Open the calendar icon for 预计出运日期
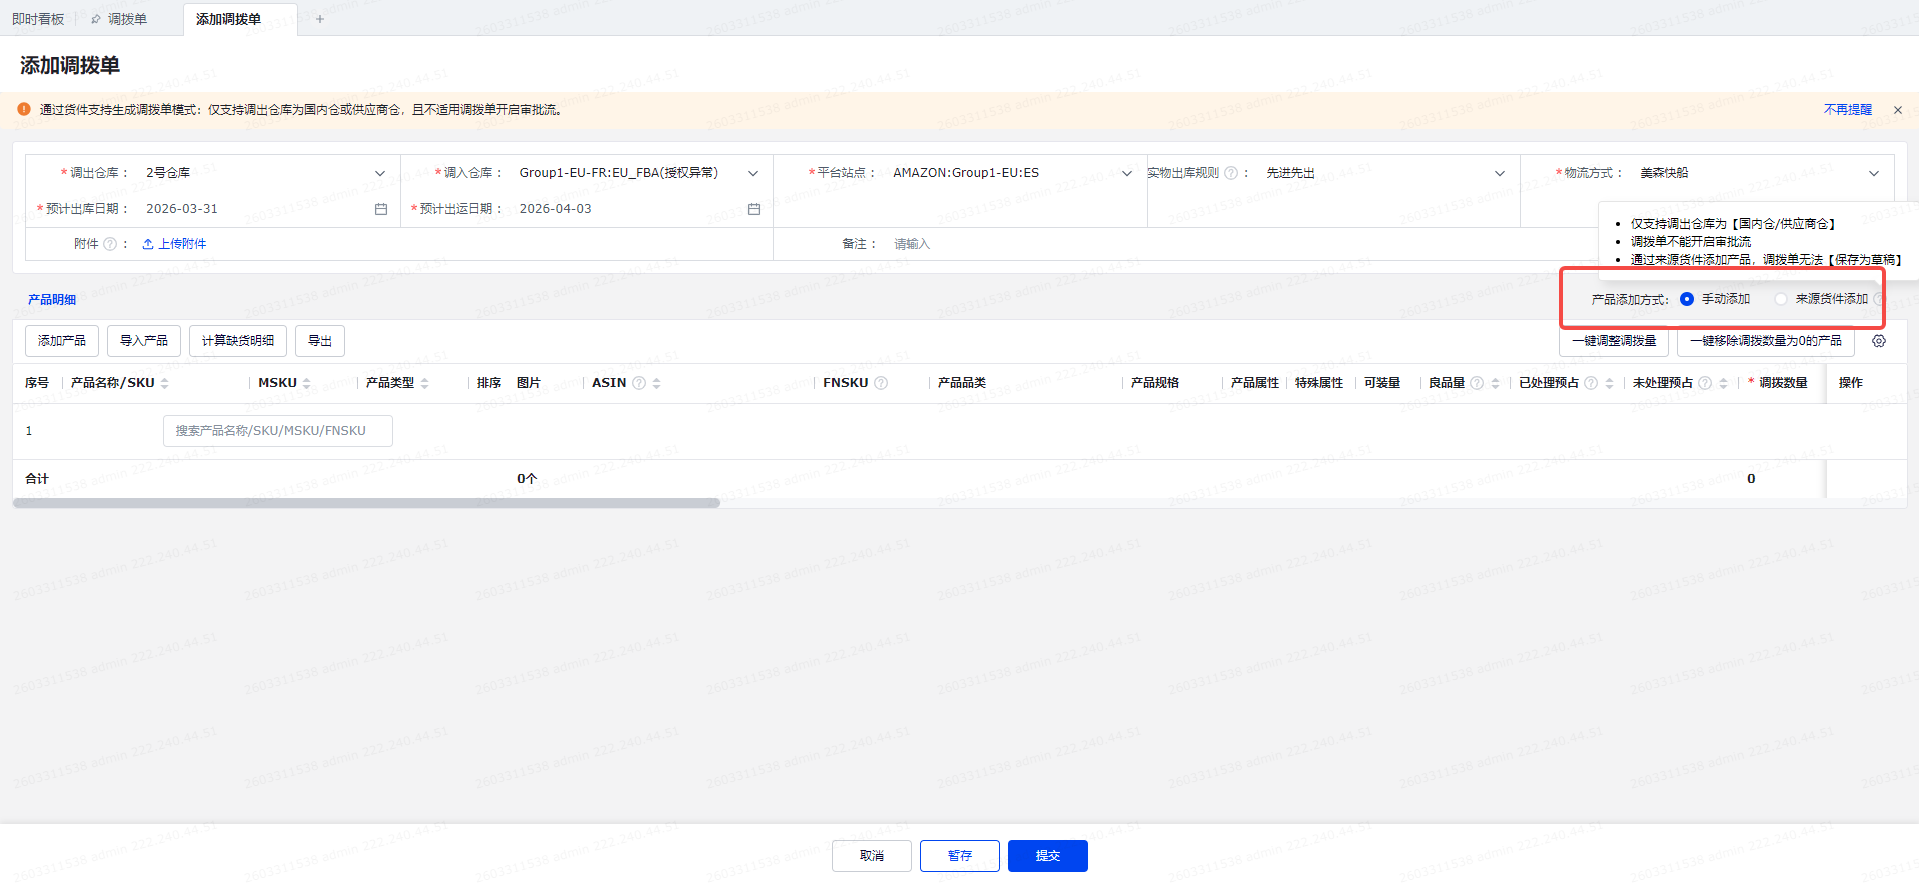1919x883 pixels. (754, 209)
